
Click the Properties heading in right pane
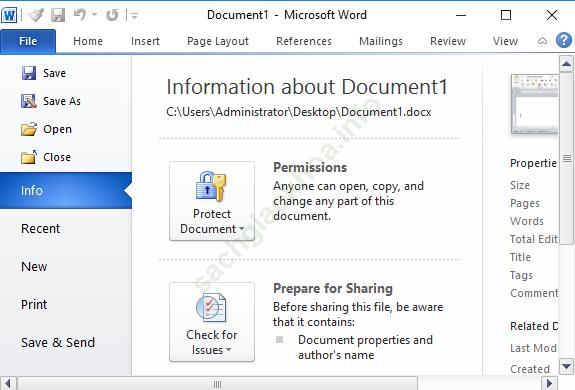[x=534, y=163]
